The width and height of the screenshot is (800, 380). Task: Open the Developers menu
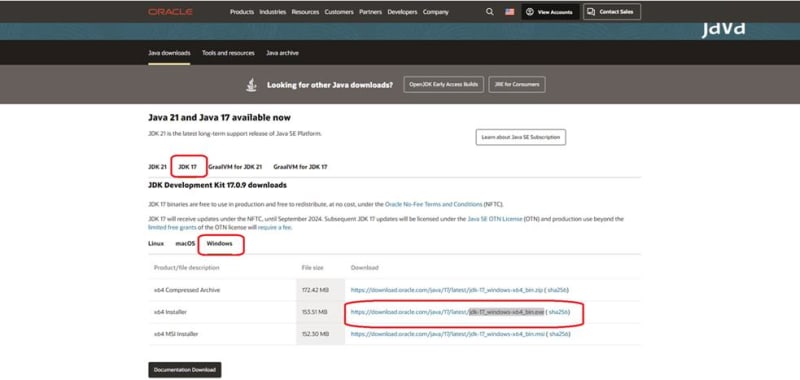402,12
